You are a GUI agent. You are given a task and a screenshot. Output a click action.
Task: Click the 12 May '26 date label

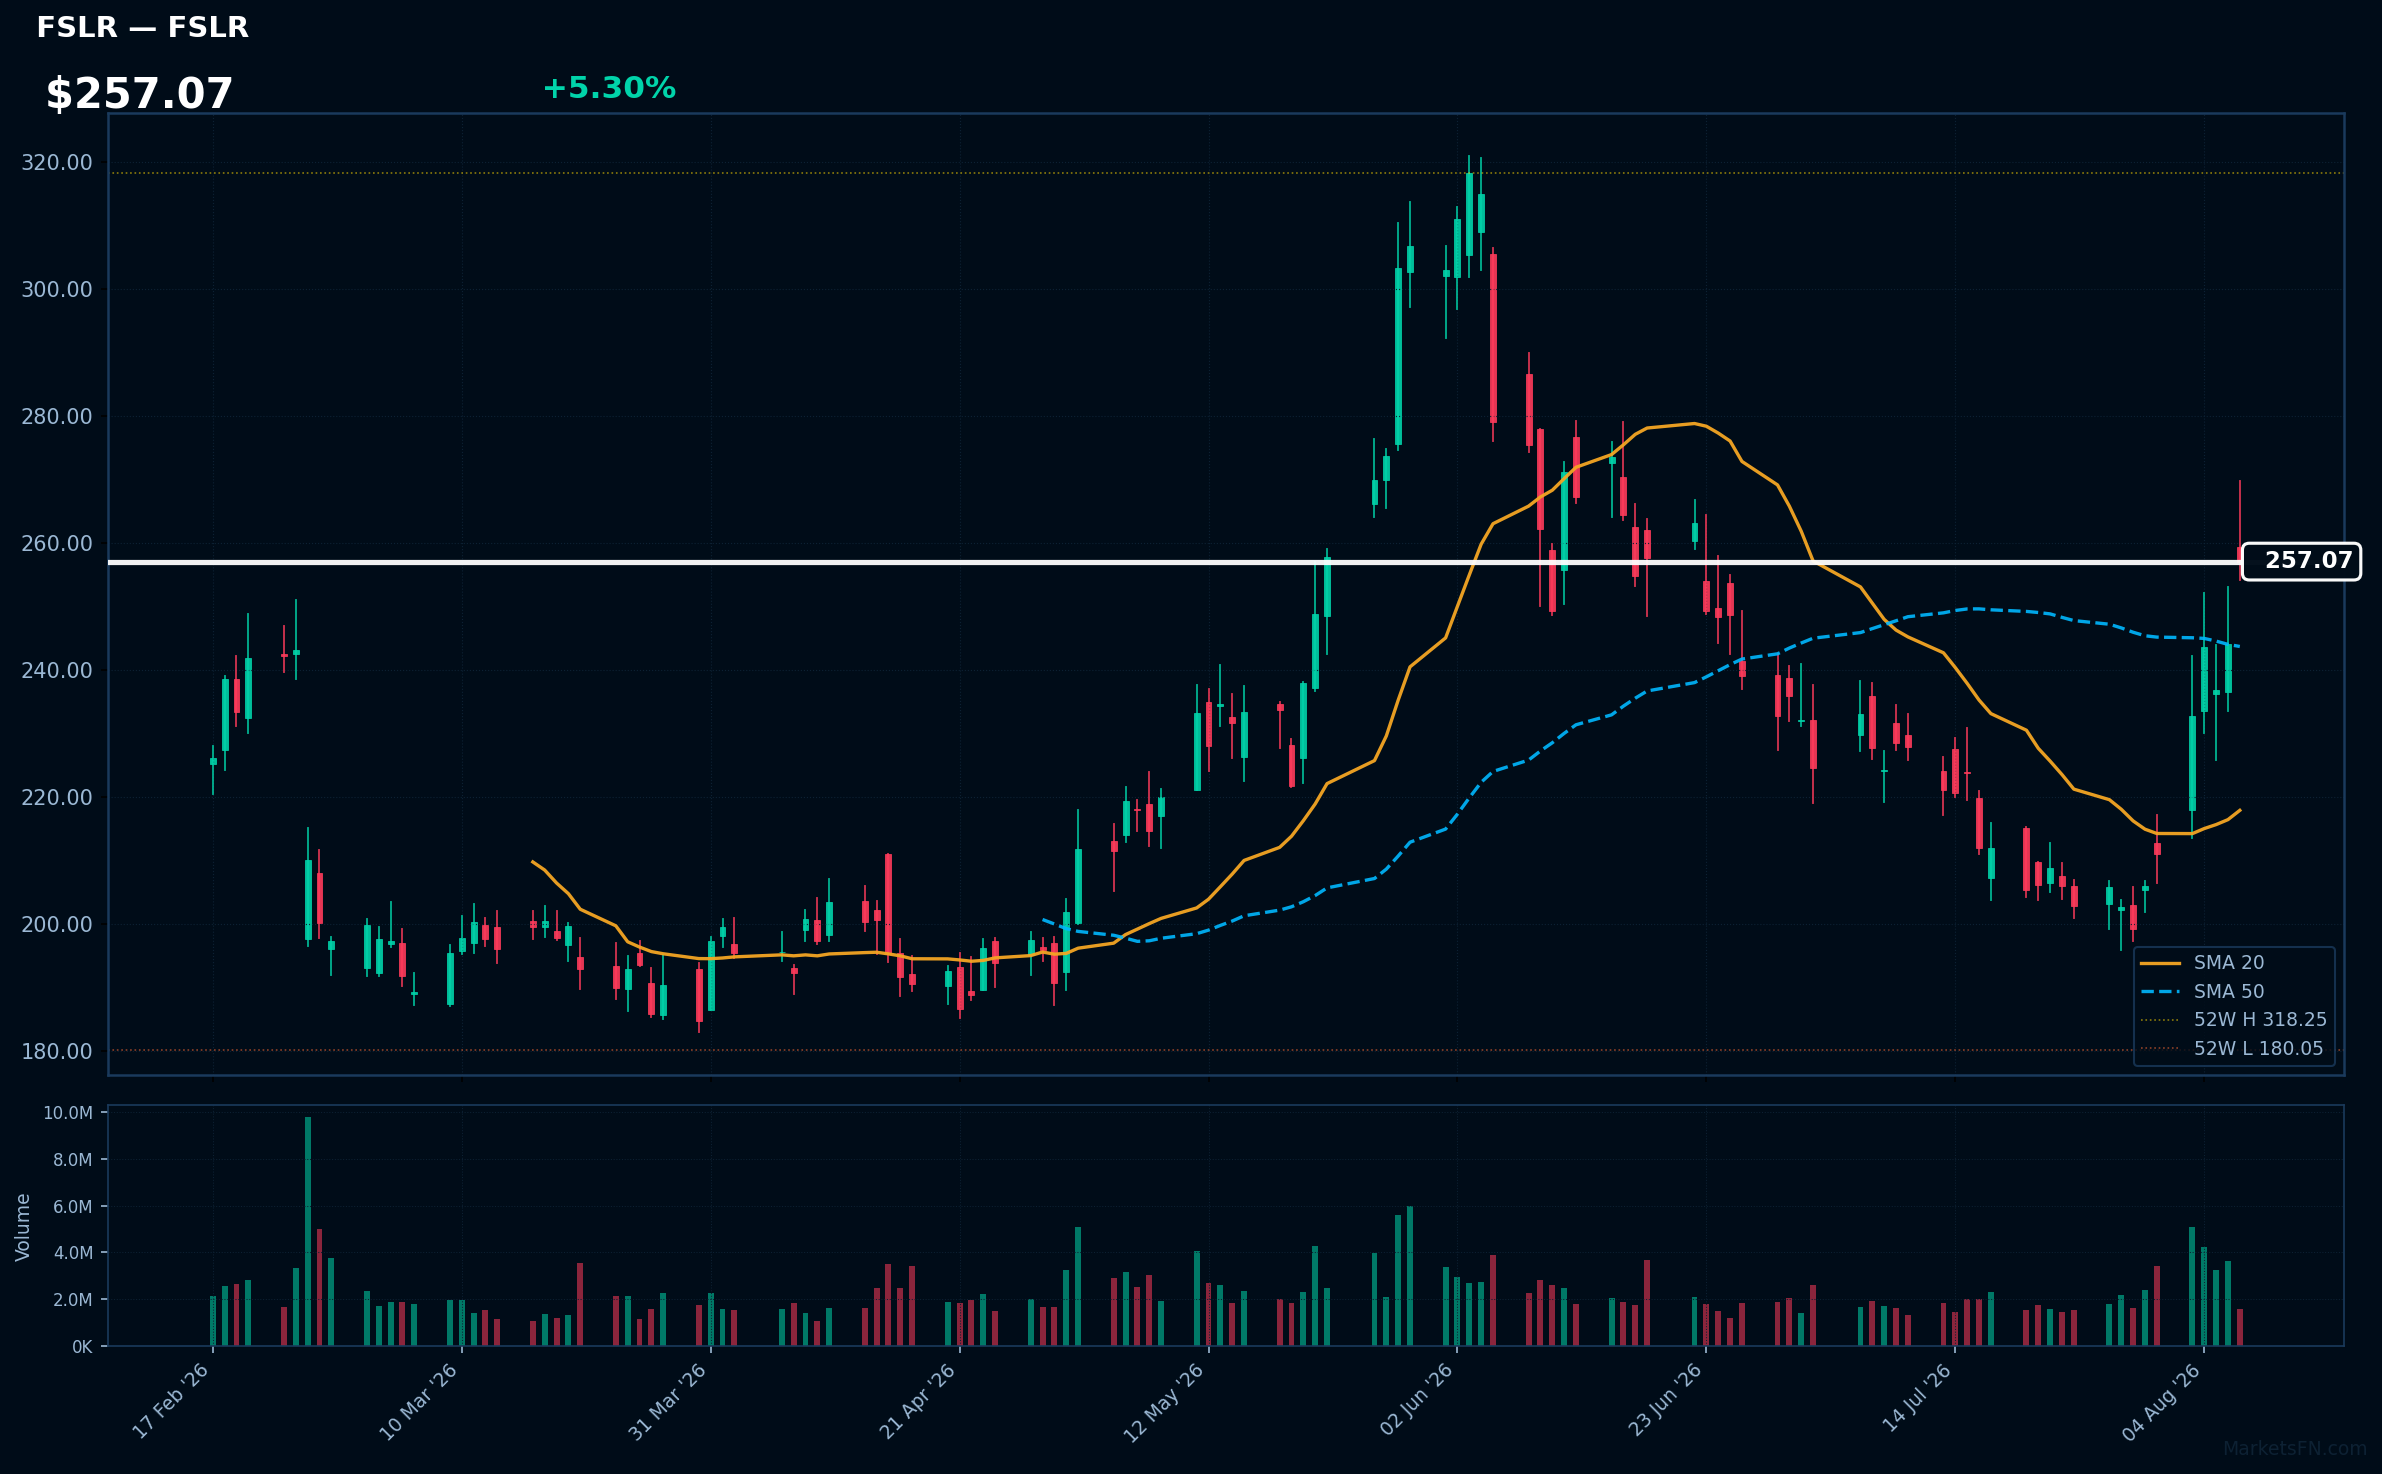point(1163,1401)
